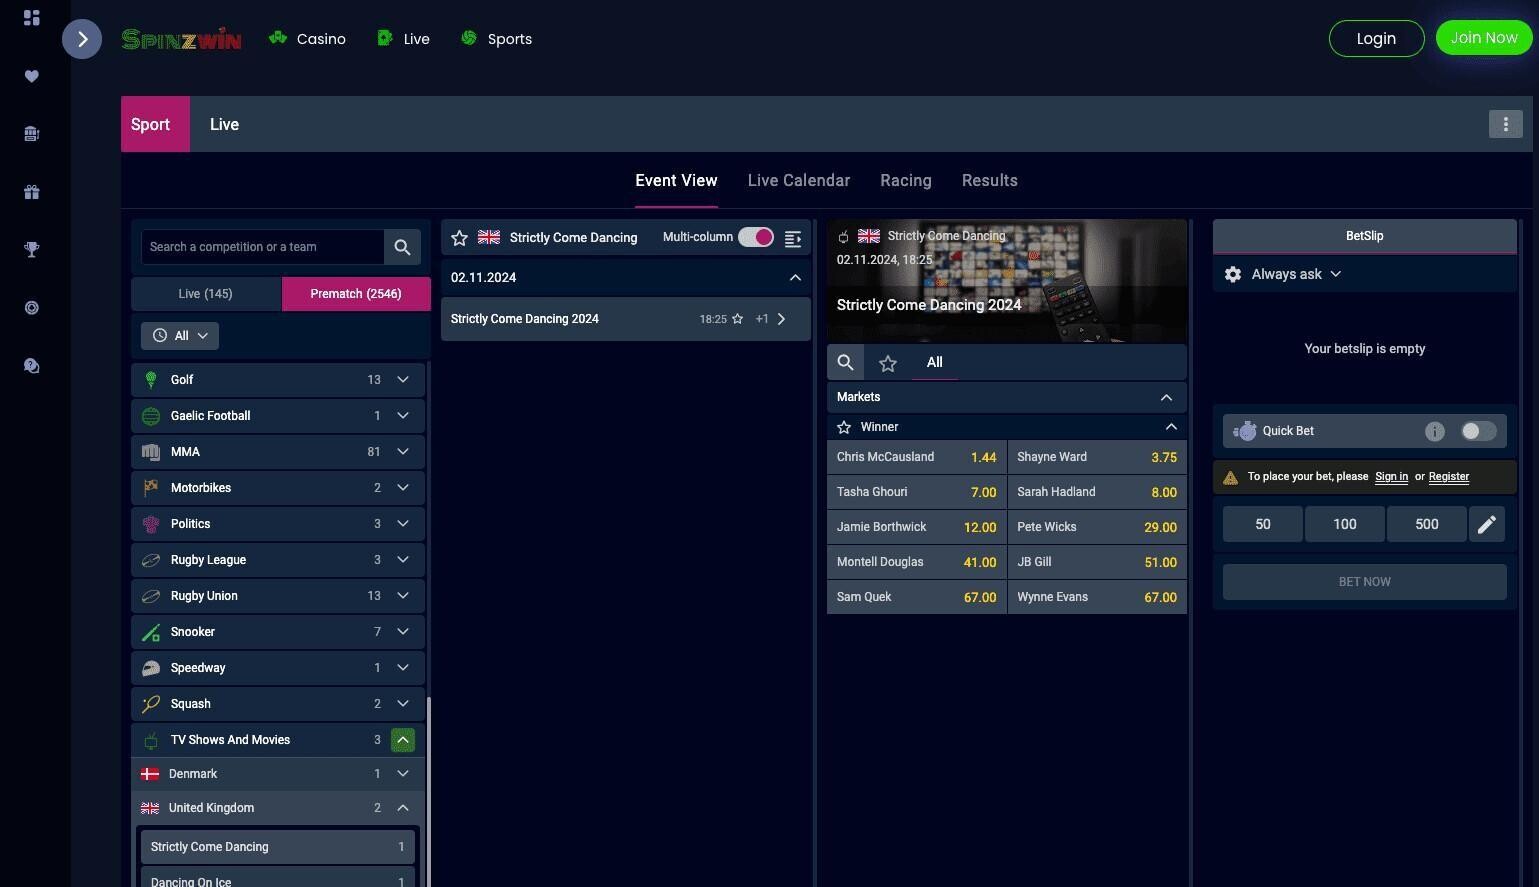Collapse the 02.11.2024 date group
The width and height of the screenshot is (1539, 887).
tap(795, 278)
